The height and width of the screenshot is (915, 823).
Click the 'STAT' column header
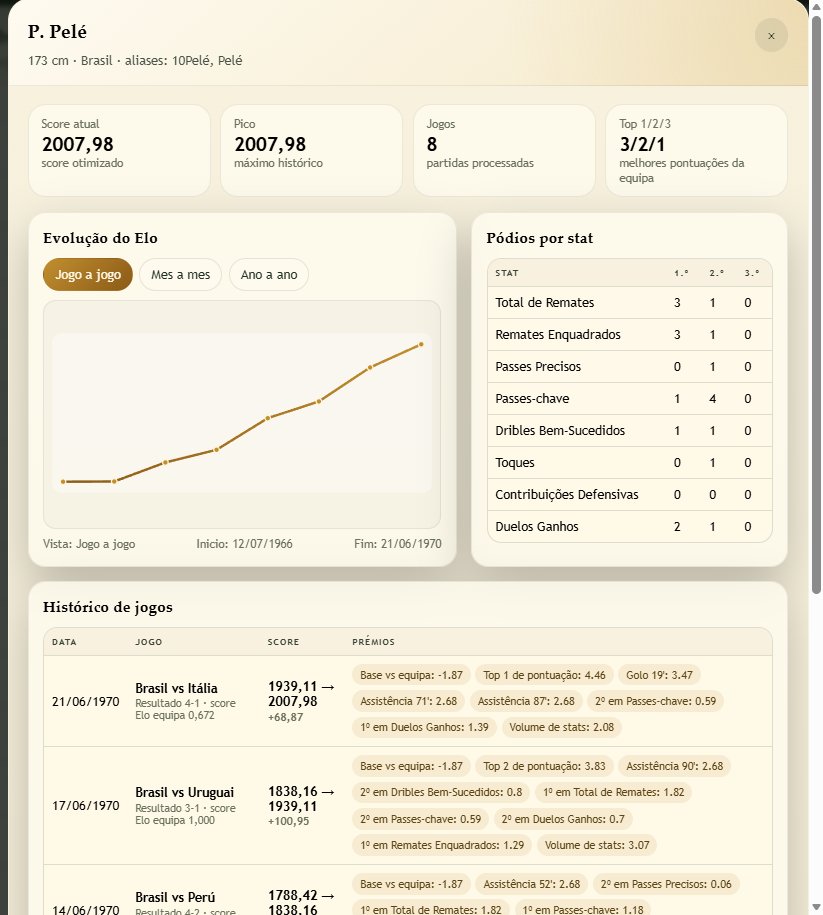click(x=507, y=273)
